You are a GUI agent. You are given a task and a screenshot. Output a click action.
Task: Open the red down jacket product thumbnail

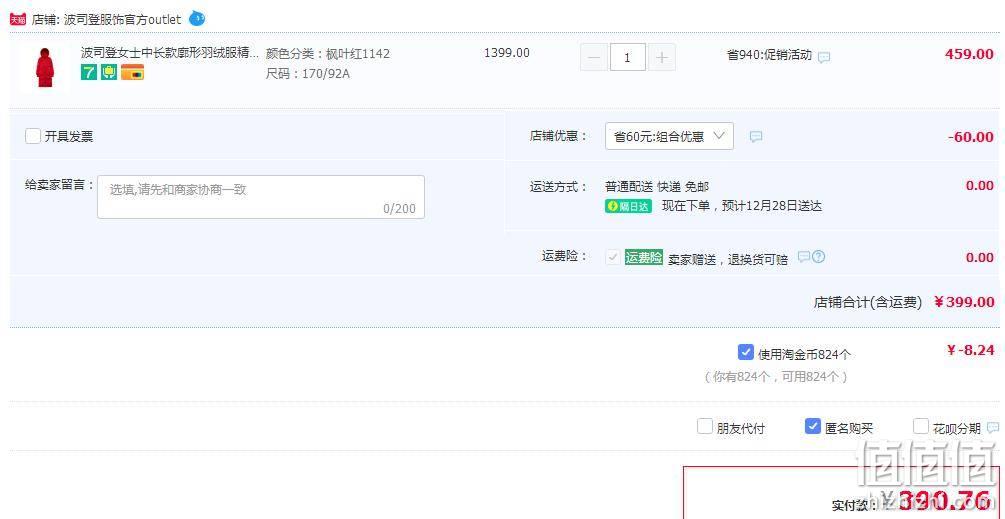point(45,67)
